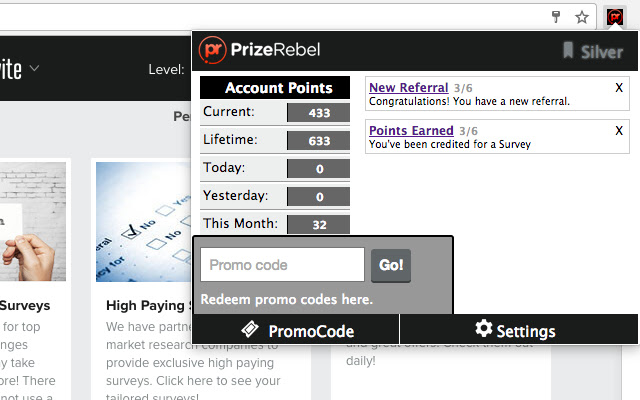The image size is (640, 400).
Task: Focus the Promo code input field
Action: (282, 265)
